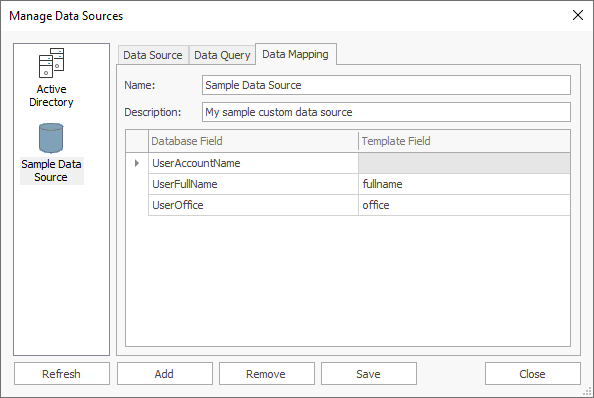Screen dimensions: 594x398
Task: Open the Data Query tab
Action: (x=222, y=55)
